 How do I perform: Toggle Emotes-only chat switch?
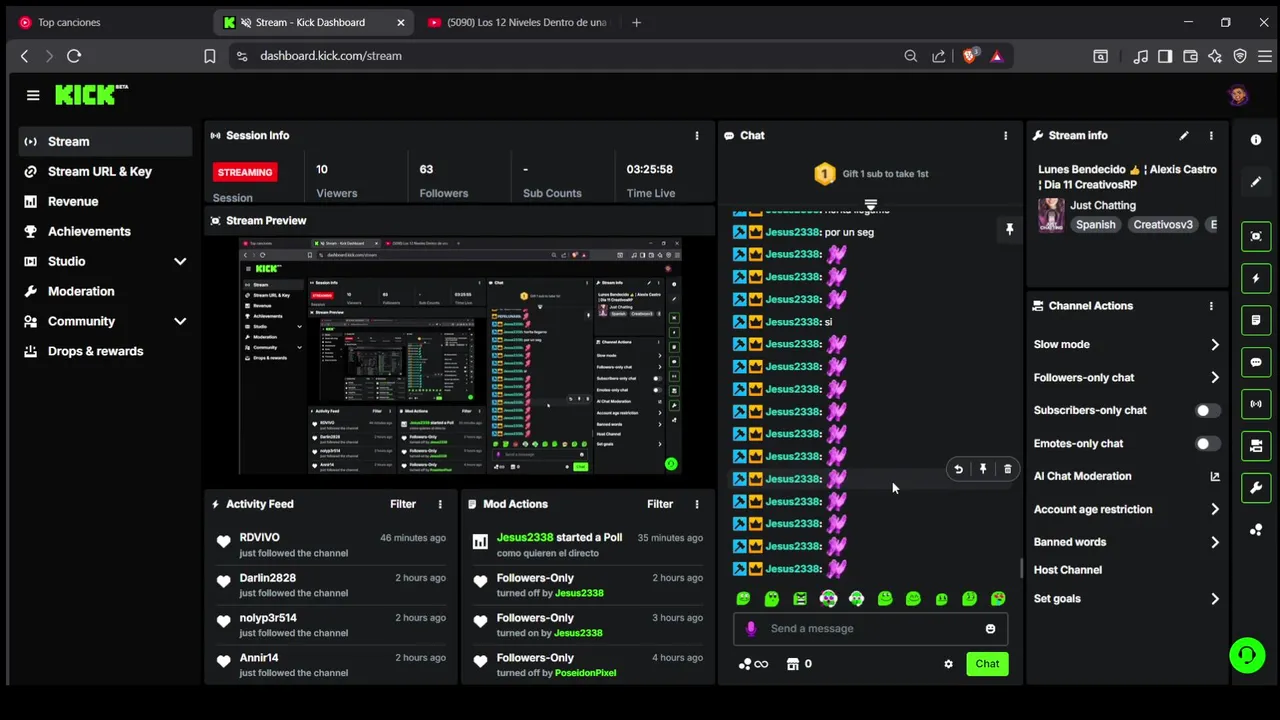[1207, 443]
